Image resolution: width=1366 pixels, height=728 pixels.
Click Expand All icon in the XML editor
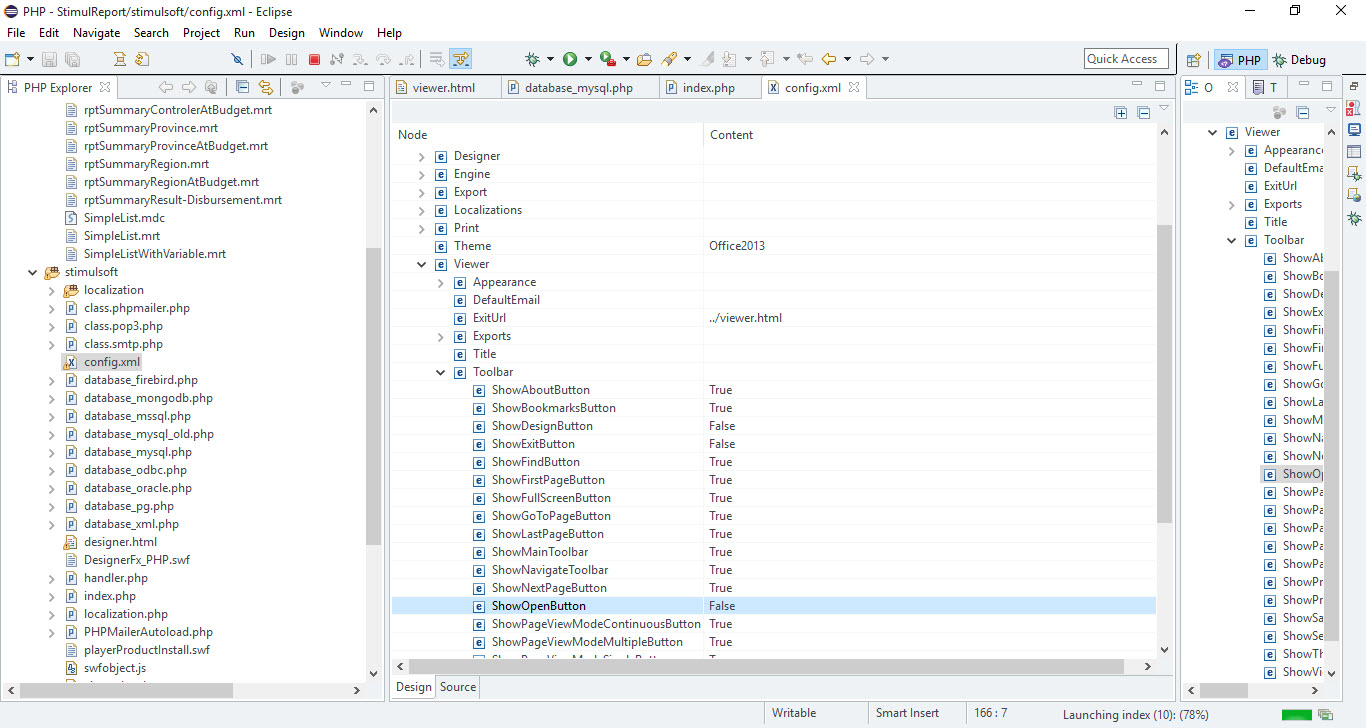[x=1121, y=113]
